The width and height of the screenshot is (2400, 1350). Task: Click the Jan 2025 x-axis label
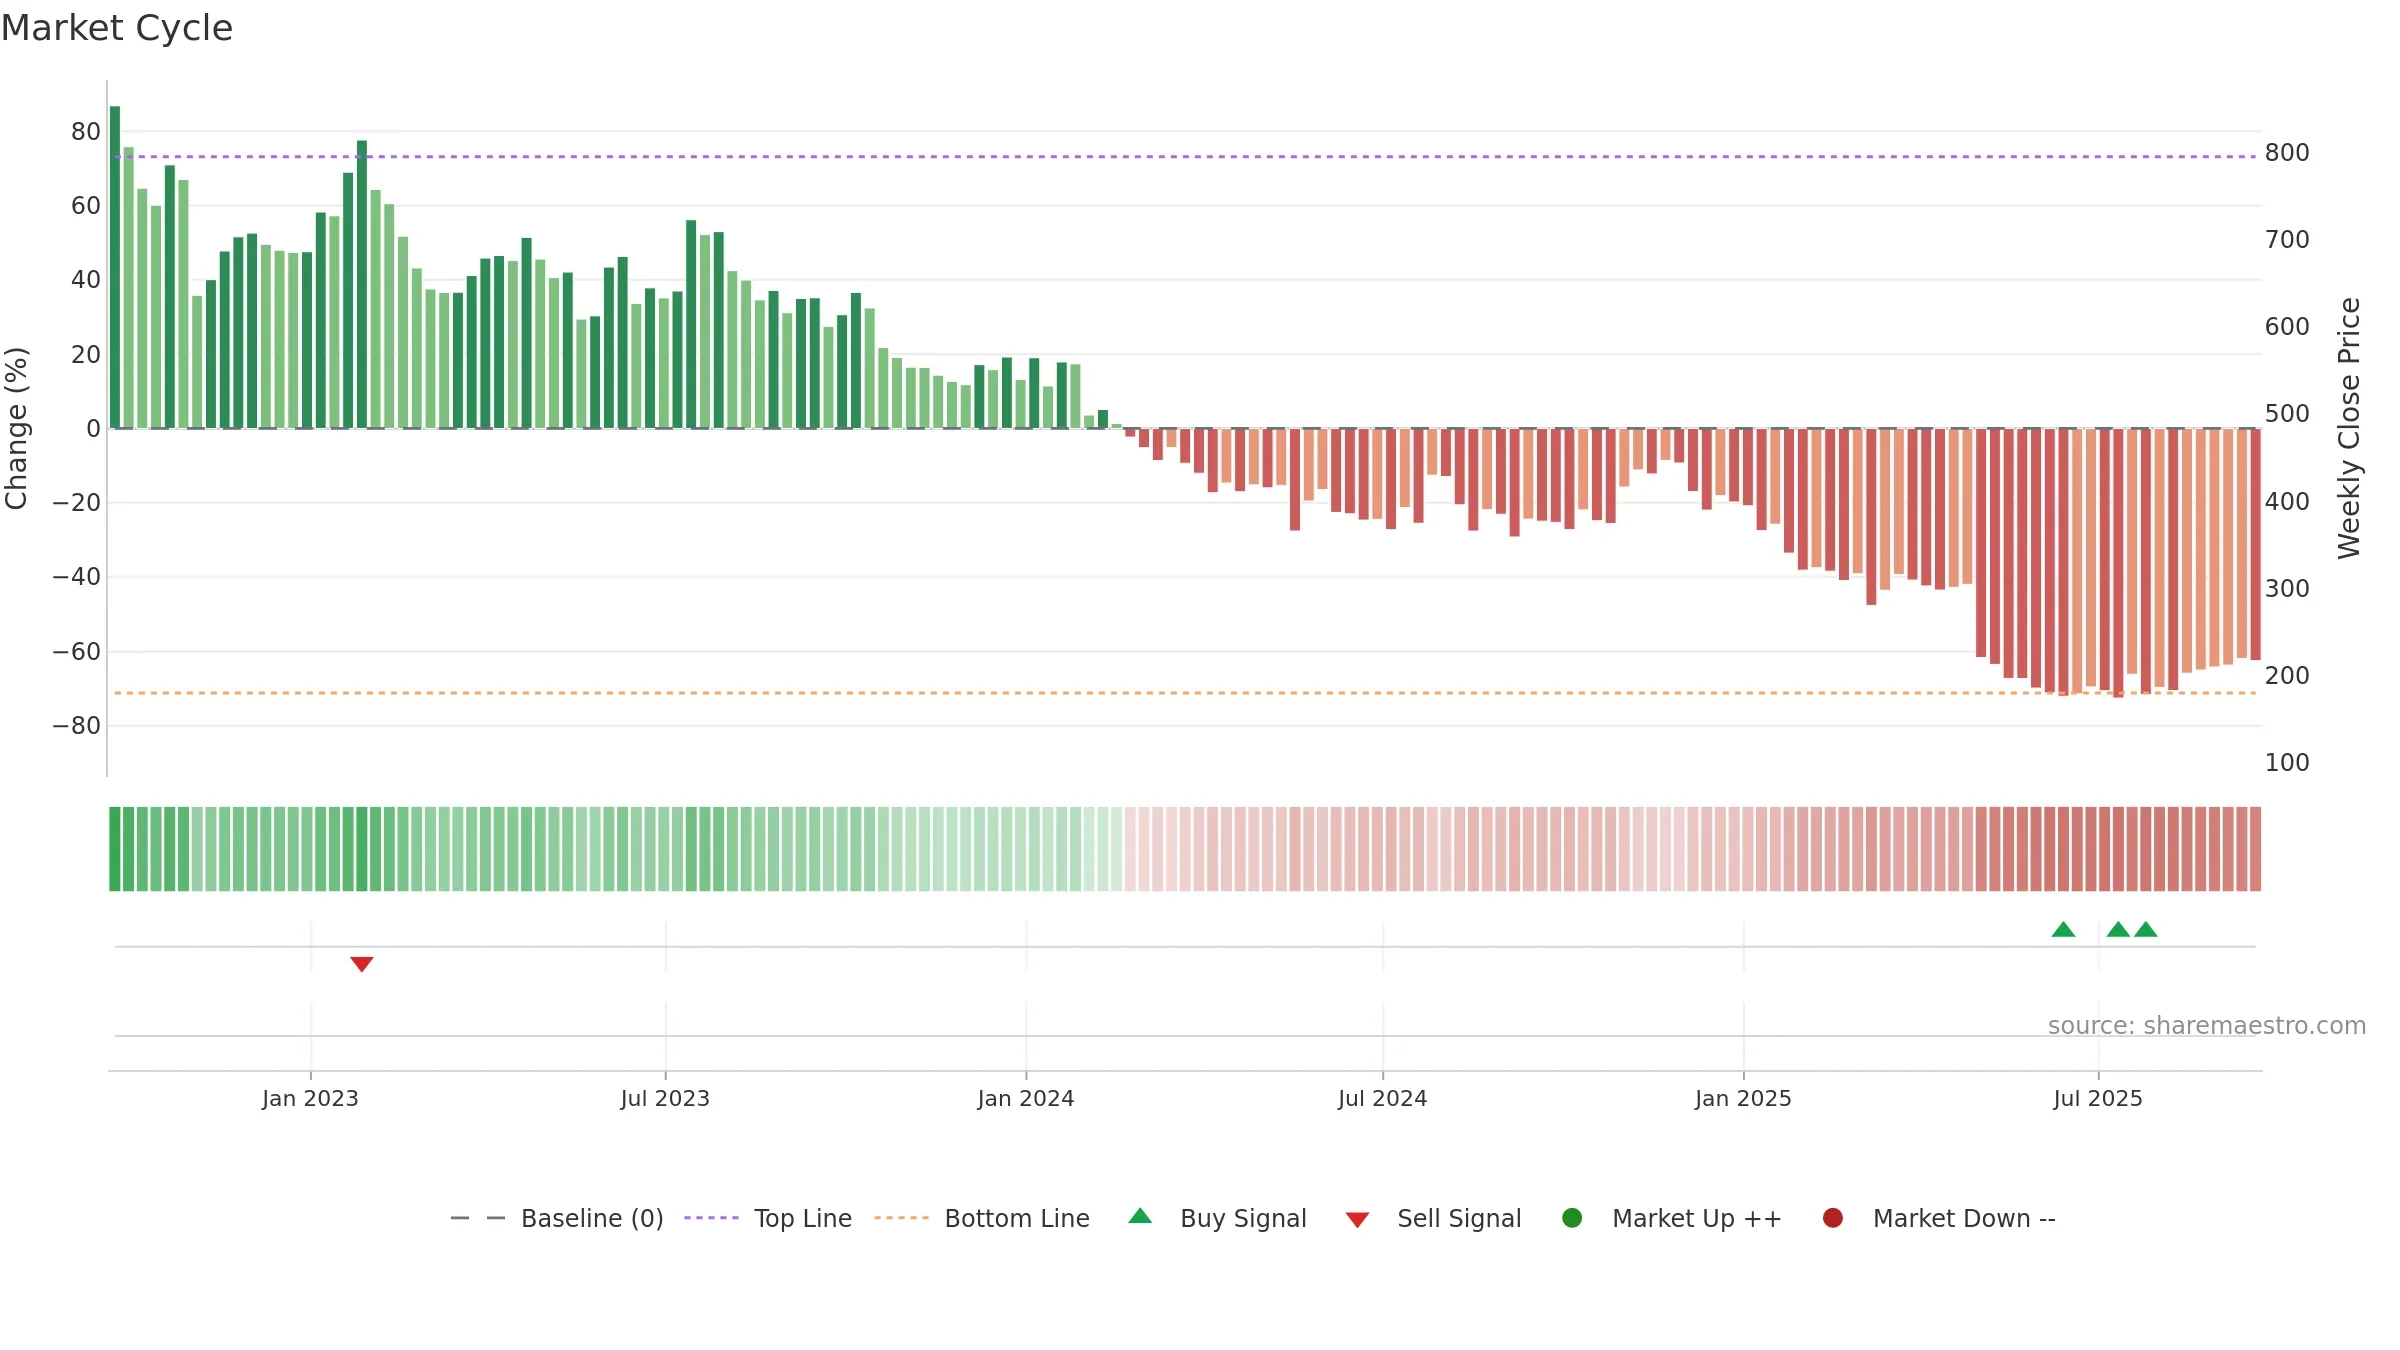click(x=1743, y=1098)
